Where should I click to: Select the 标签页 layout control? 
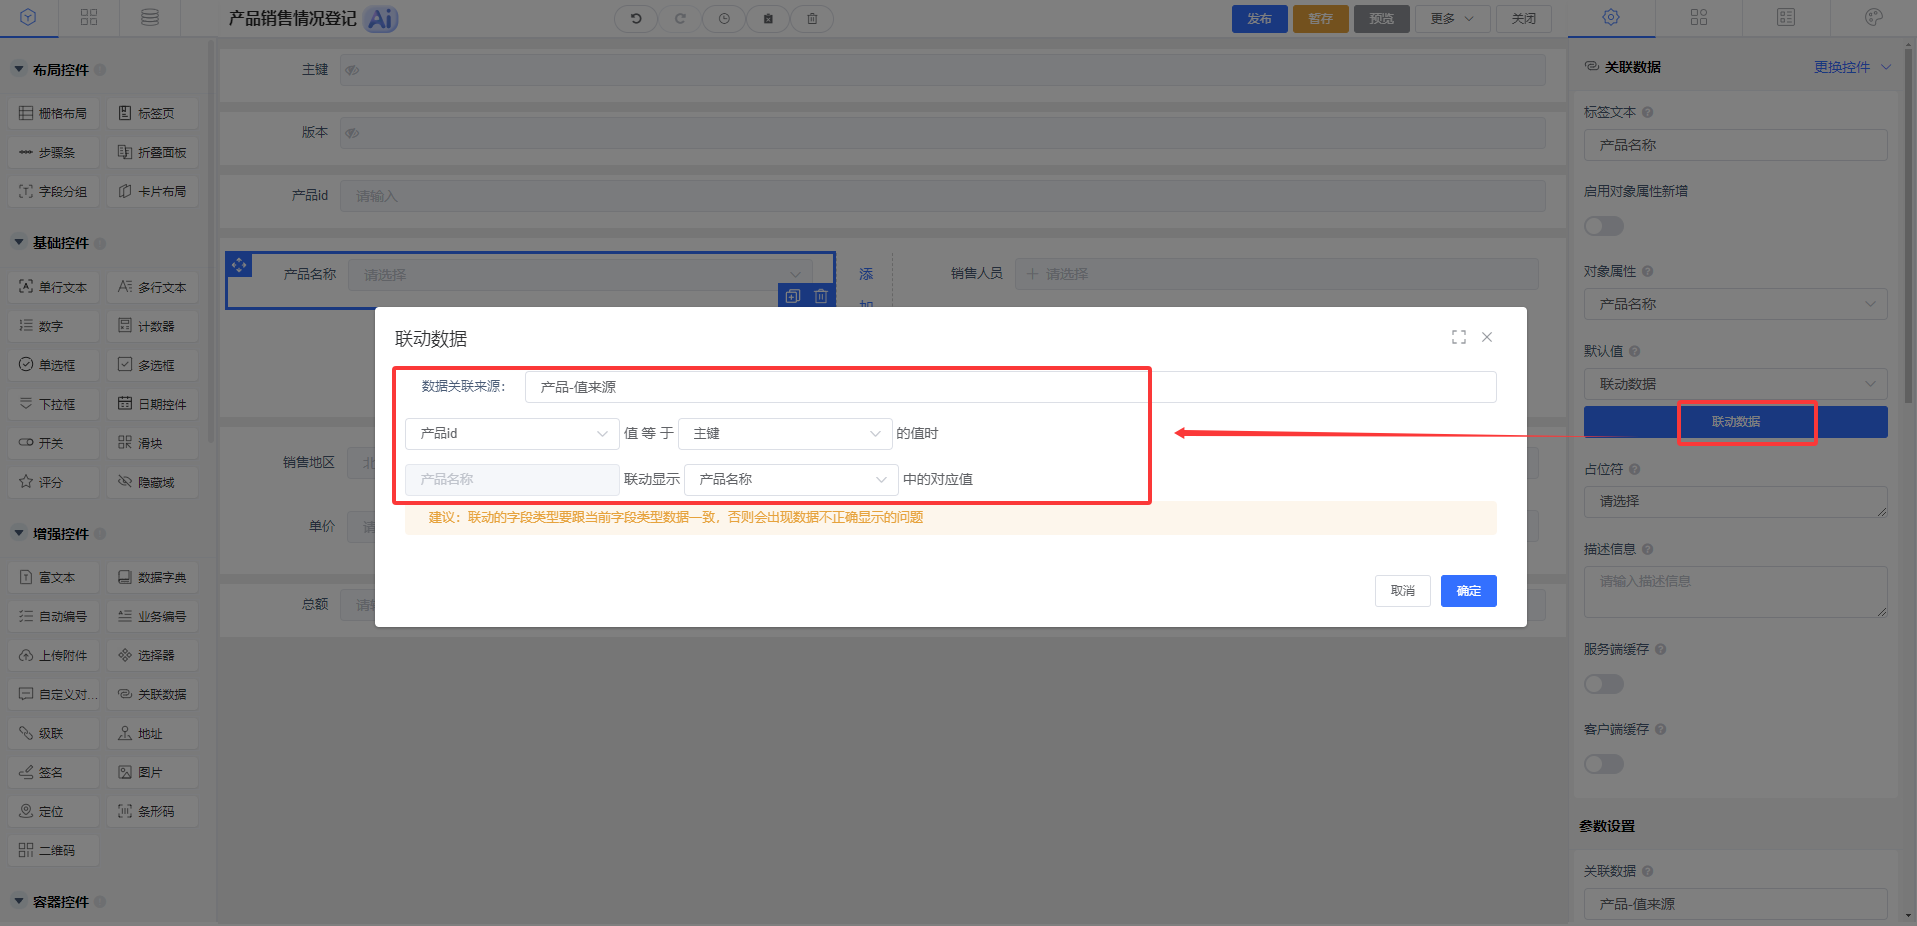click(152, 113)
